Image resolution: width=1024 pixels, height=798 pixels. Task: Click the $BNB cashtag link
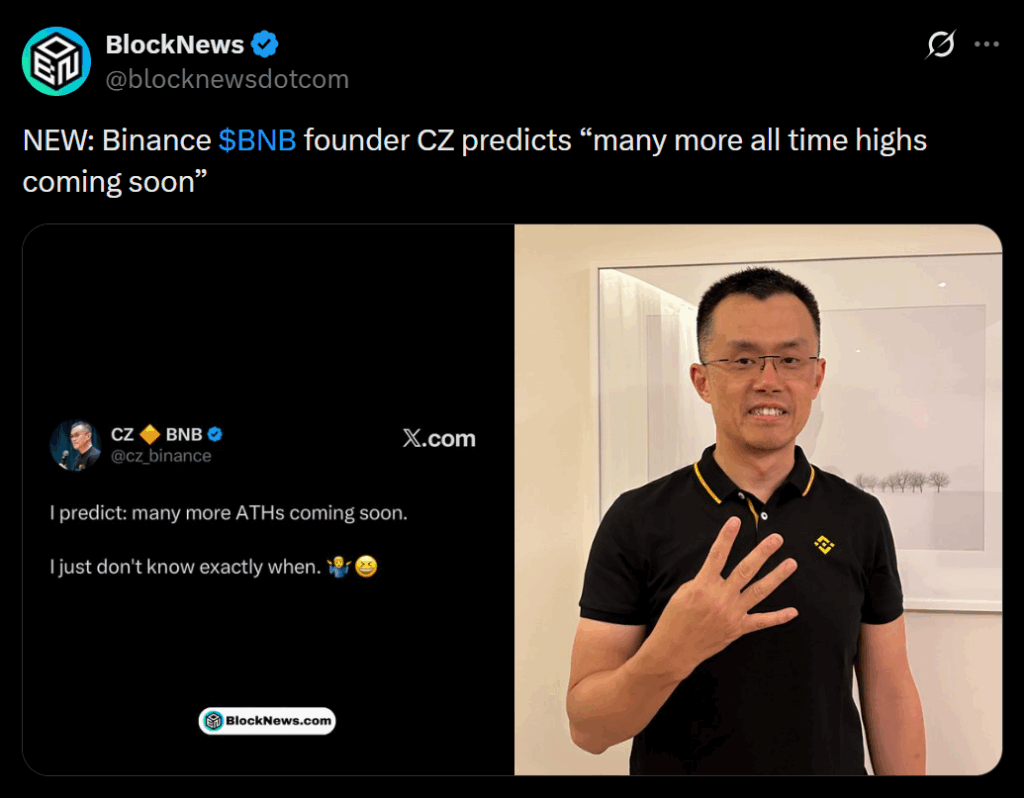pyautogui.click(x=257, y=140)
